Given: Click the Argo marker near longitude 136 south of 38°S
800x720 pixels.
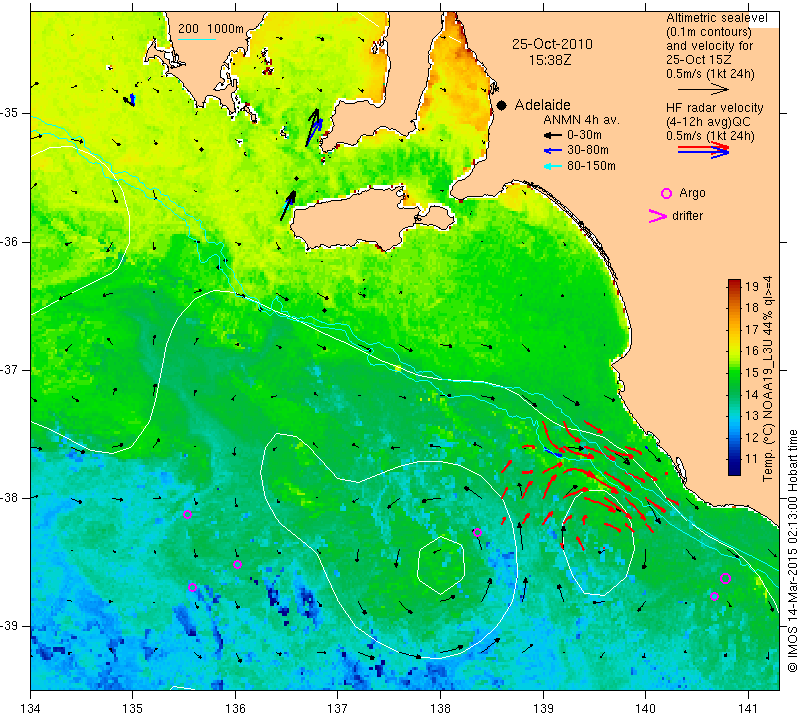Looking at the screenshot, I should tap(237, 564).
